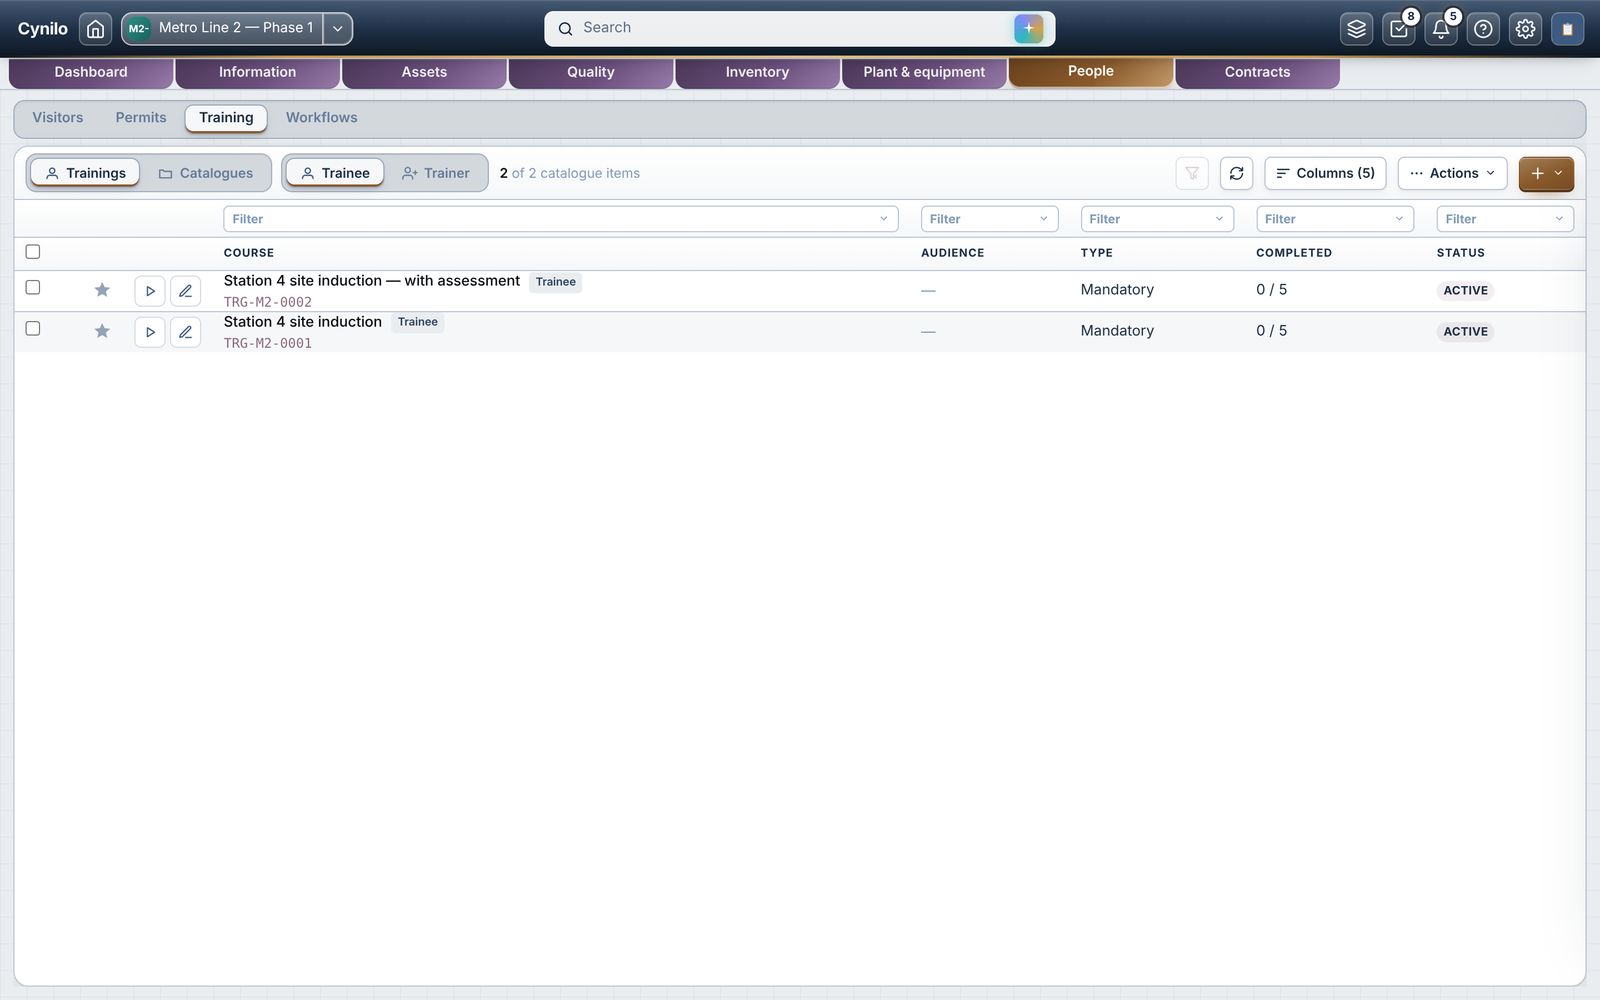Switch to the Workflows sub-tab
The width and height of the screenshot is (1600, 1000).
point(322,118)
